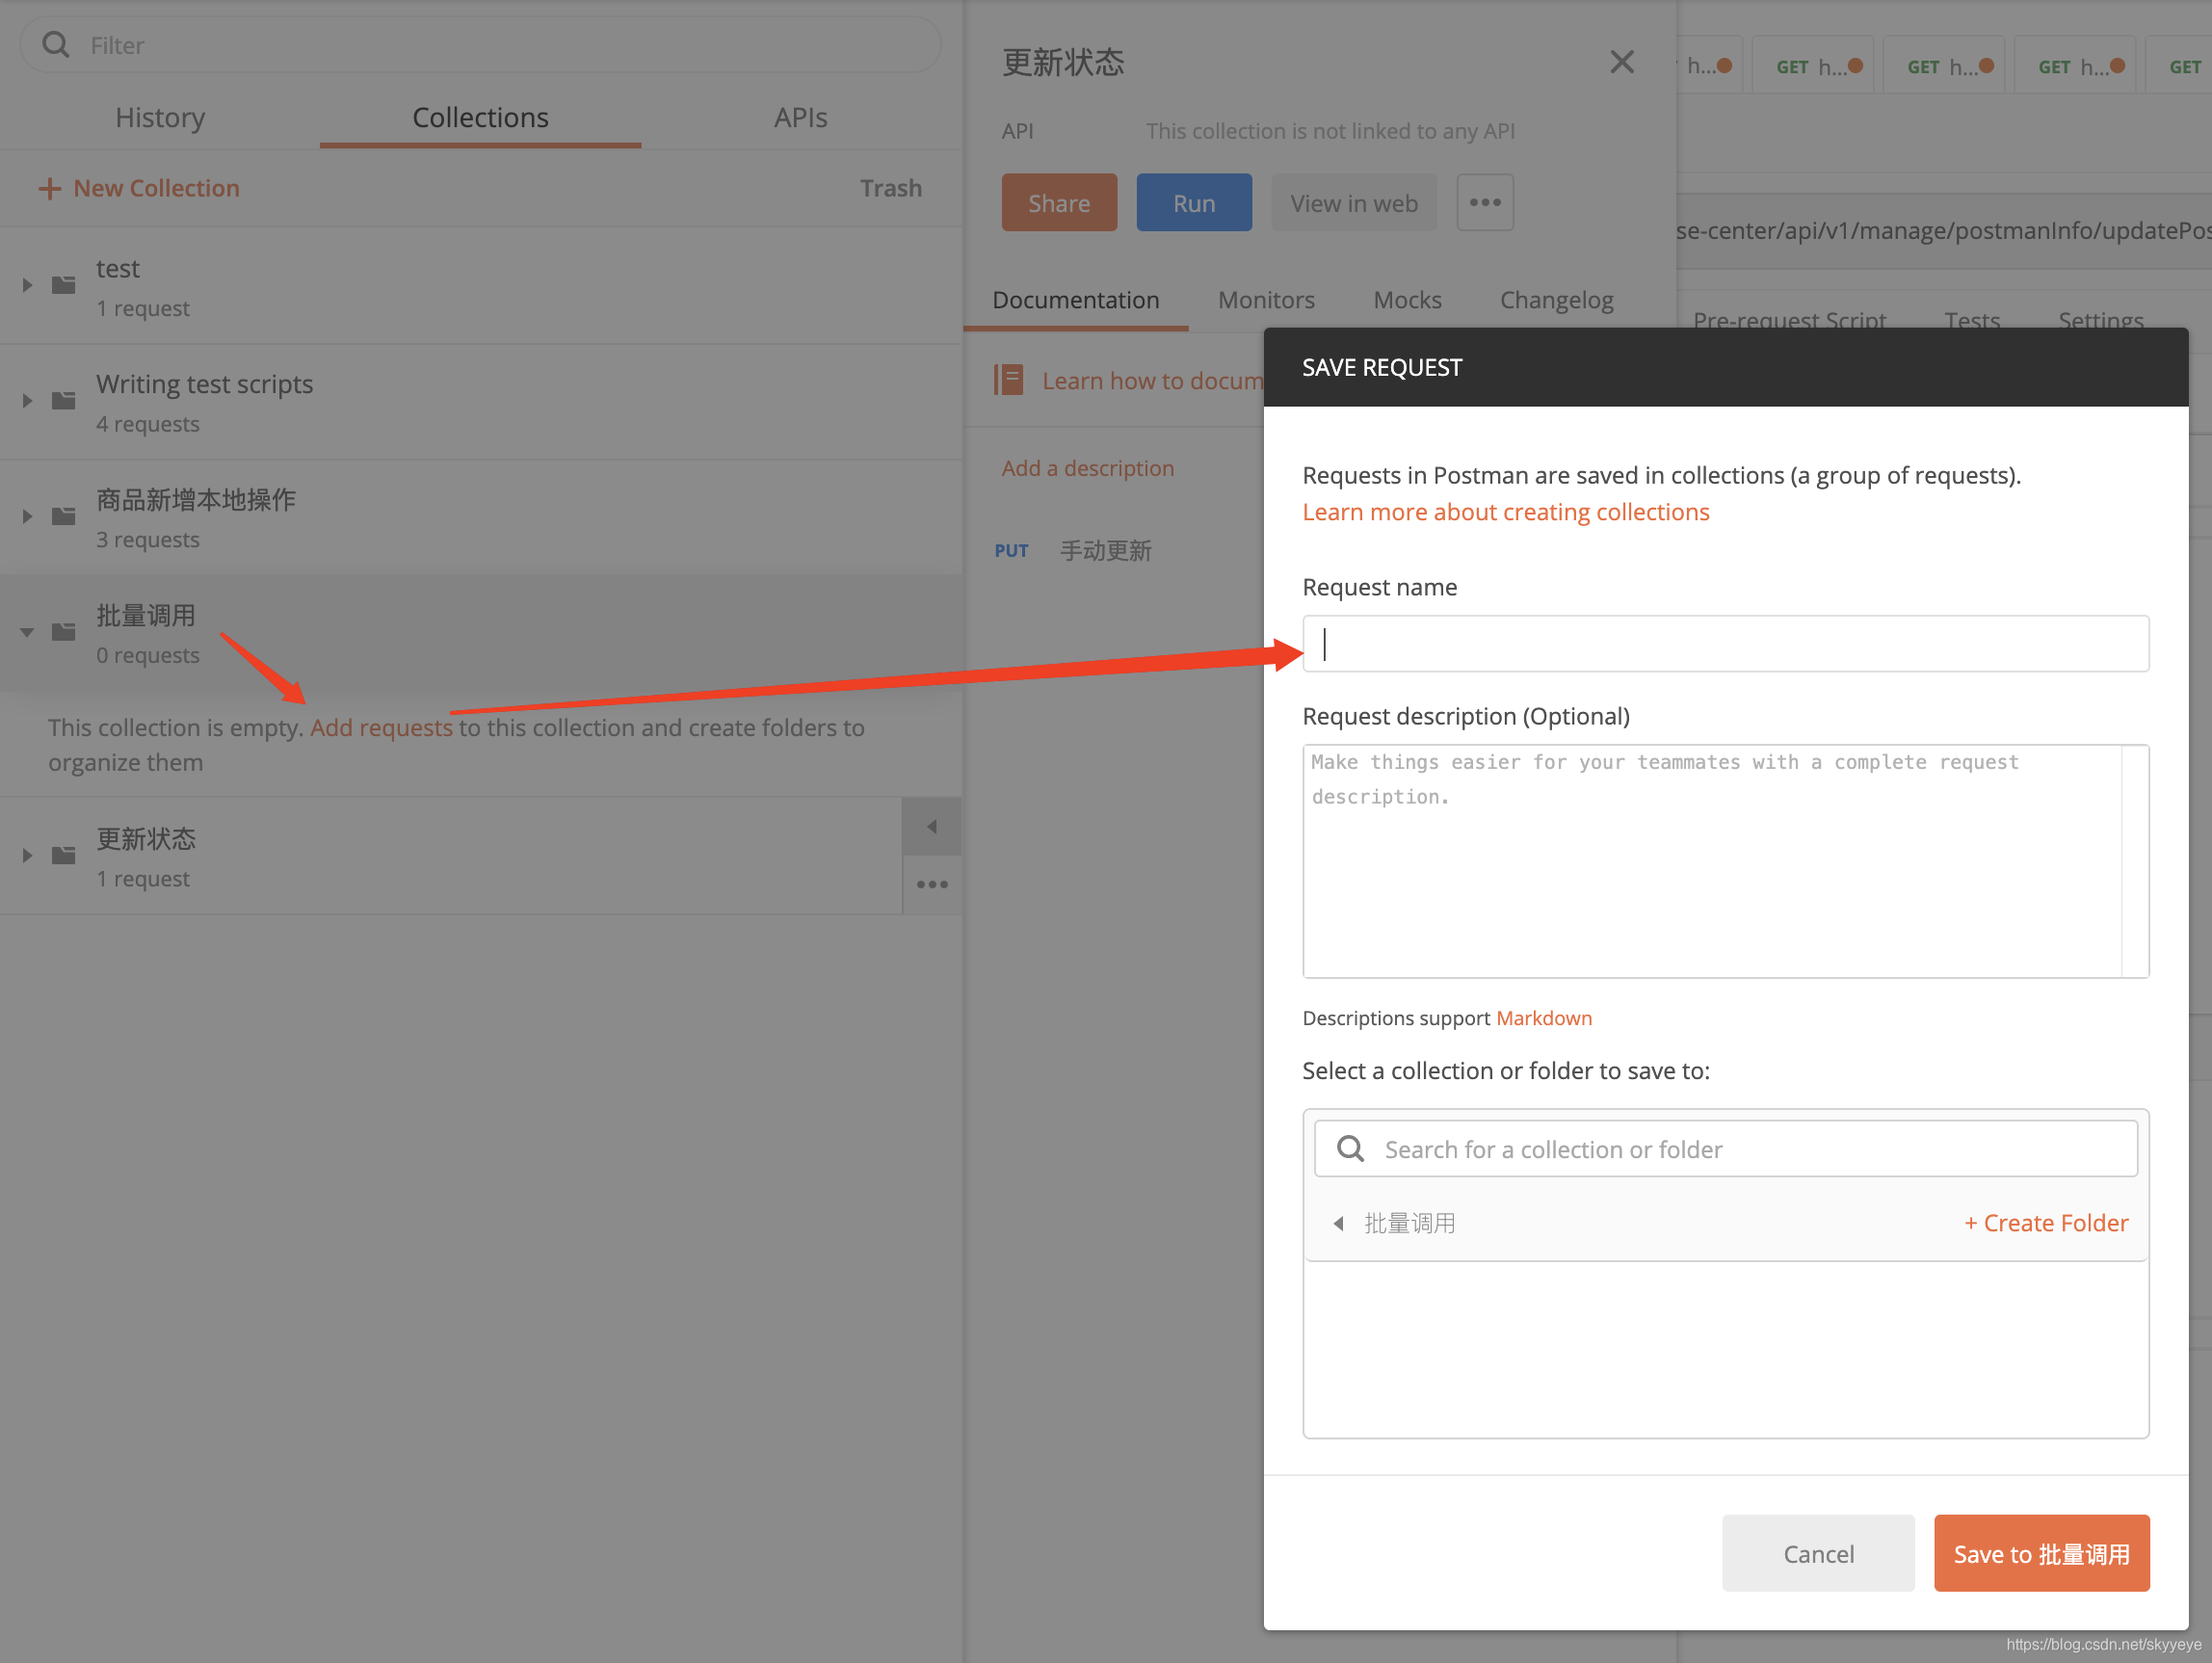Screen dimensions: 2212x1663
Task: Open the three-dots menu beside View in web
Action: [x=1484, y=203]
